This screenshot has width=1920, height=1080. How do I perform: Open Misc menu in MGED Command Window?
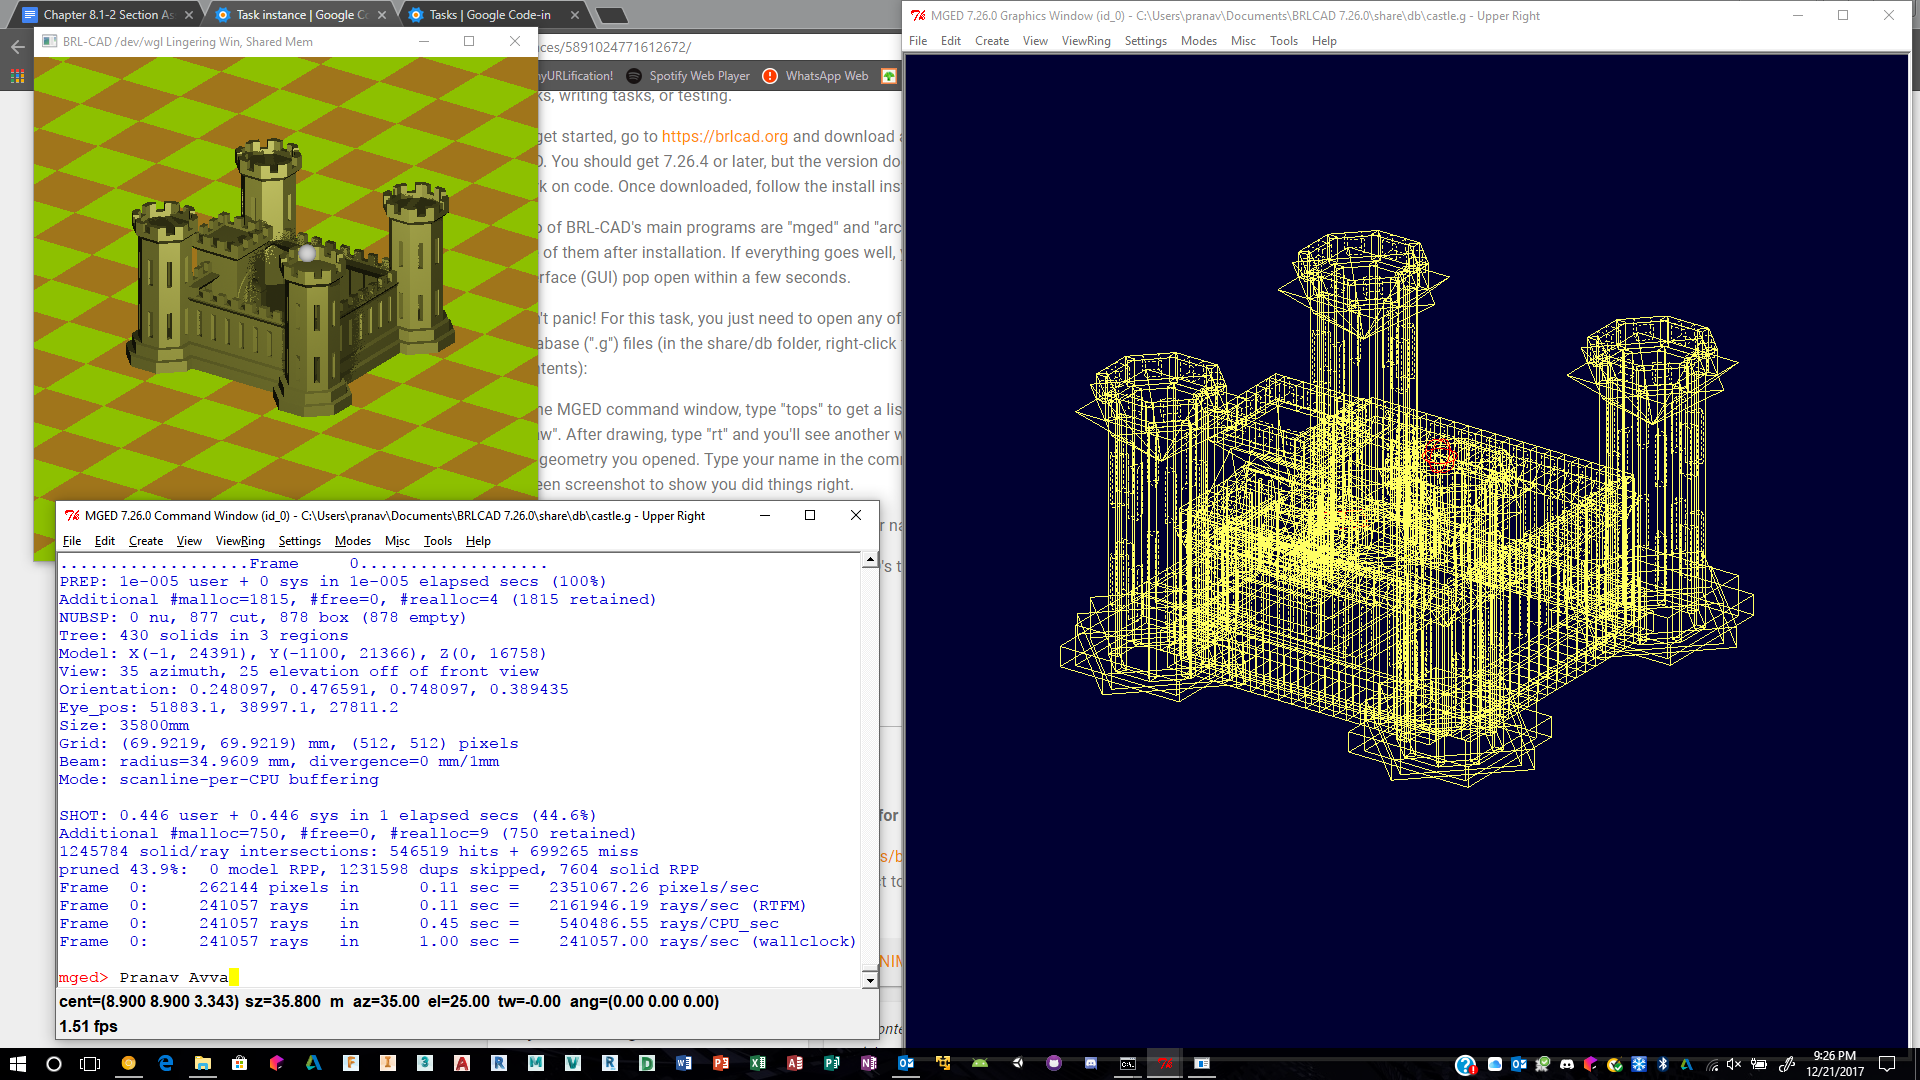(397, 541)
